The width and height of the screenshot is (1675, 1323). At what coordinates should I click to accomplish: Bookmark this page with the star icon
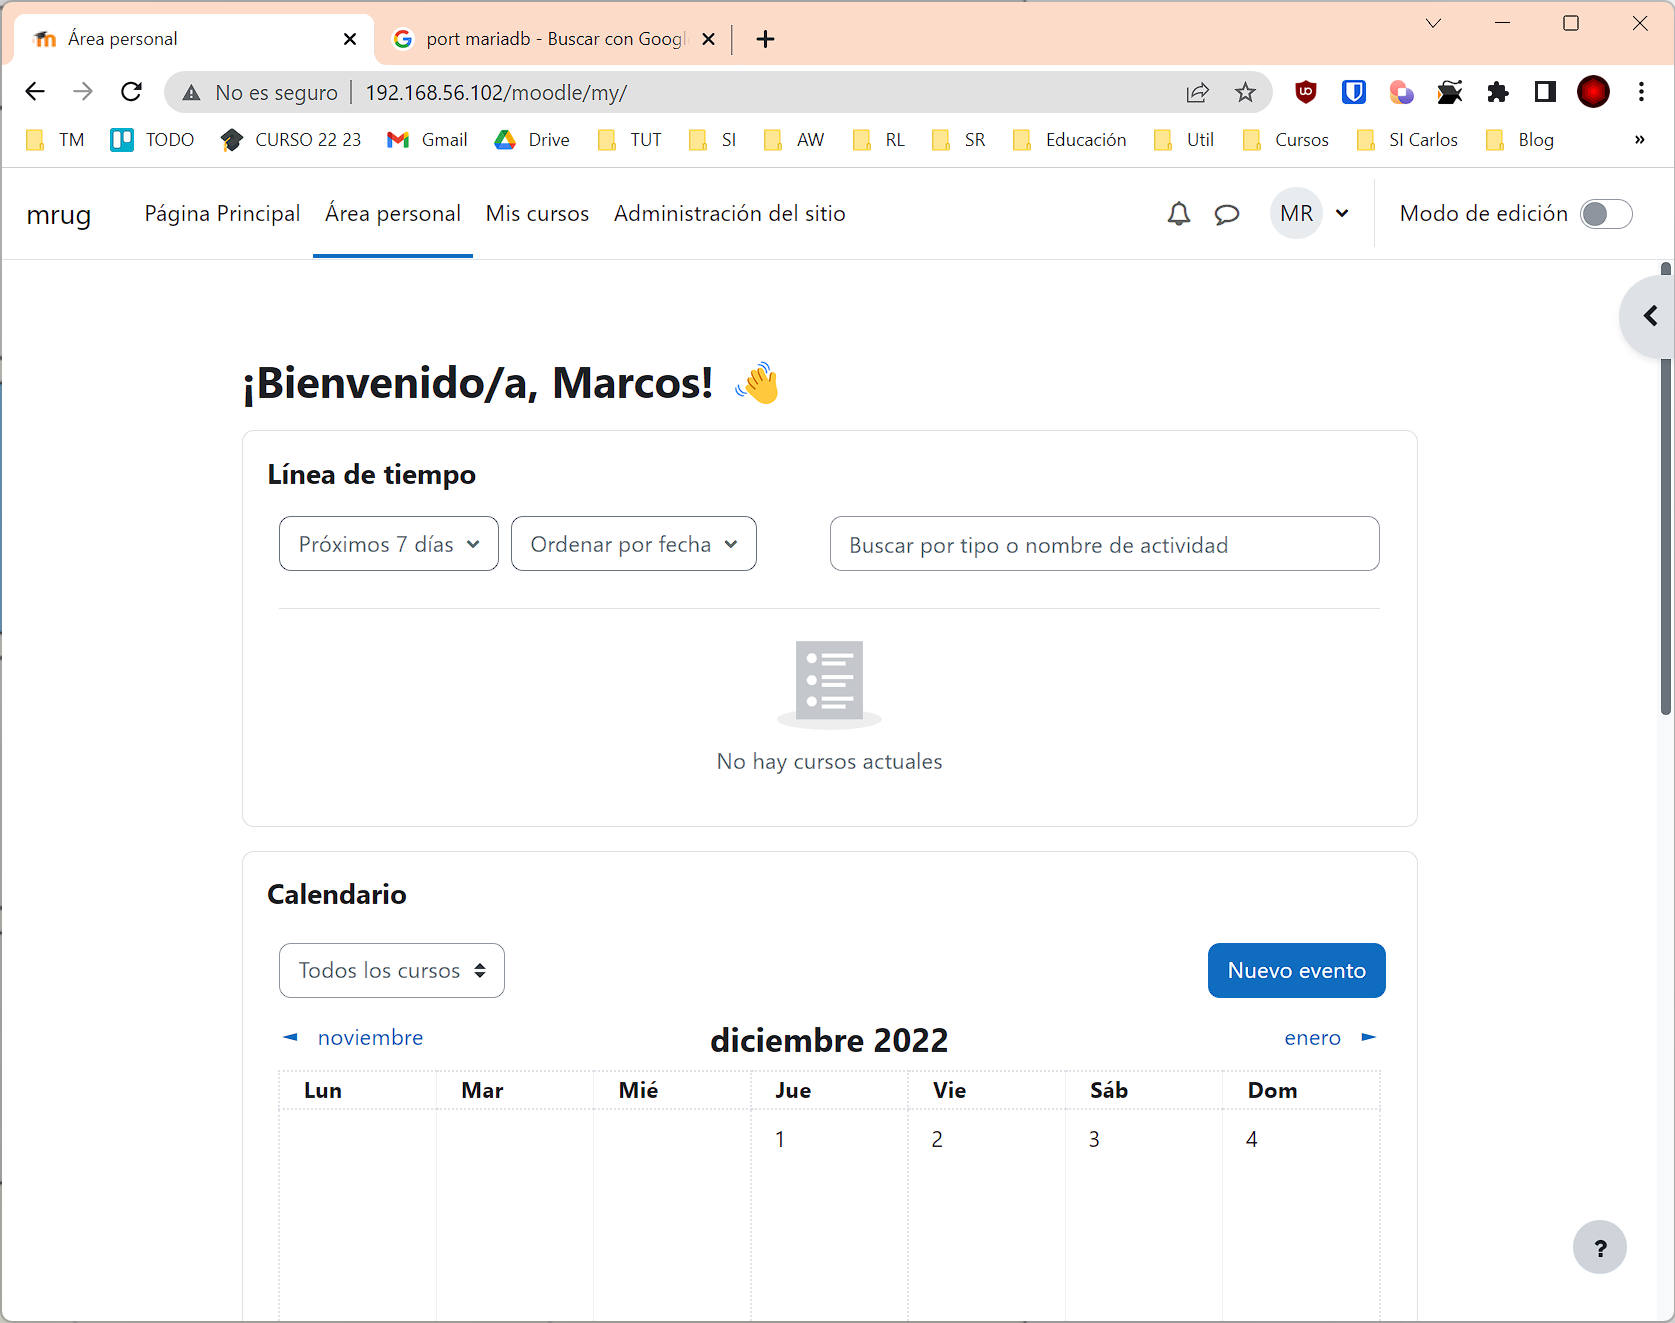point(1245,93)
